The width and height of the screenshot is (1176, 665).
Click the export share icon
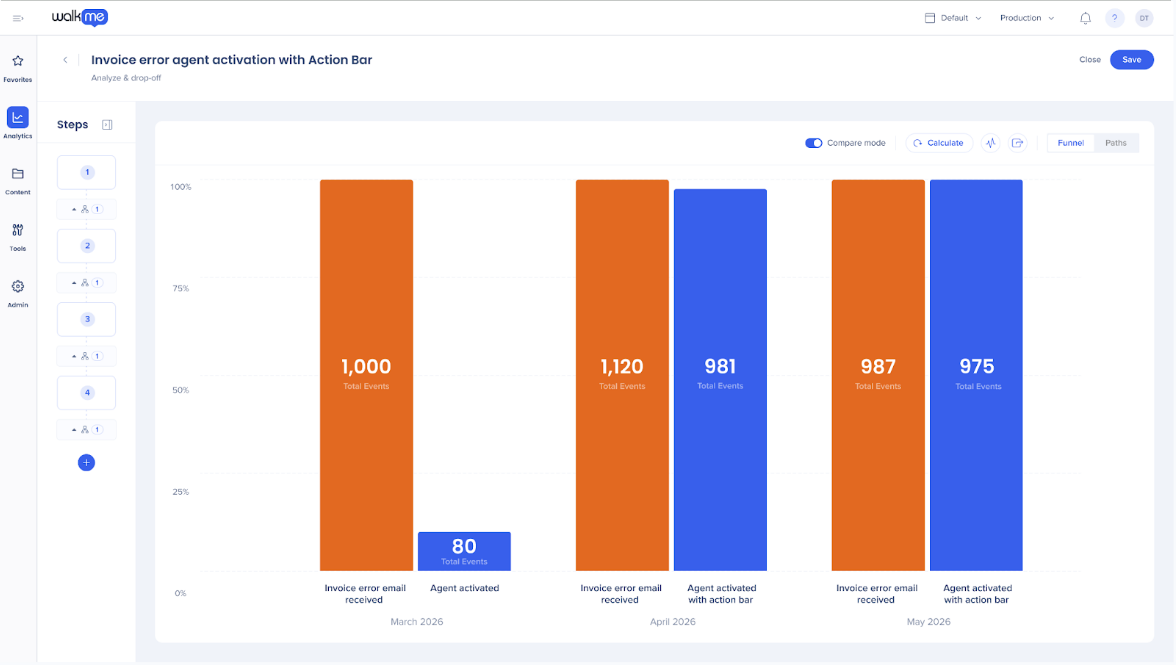(1018, 142)
